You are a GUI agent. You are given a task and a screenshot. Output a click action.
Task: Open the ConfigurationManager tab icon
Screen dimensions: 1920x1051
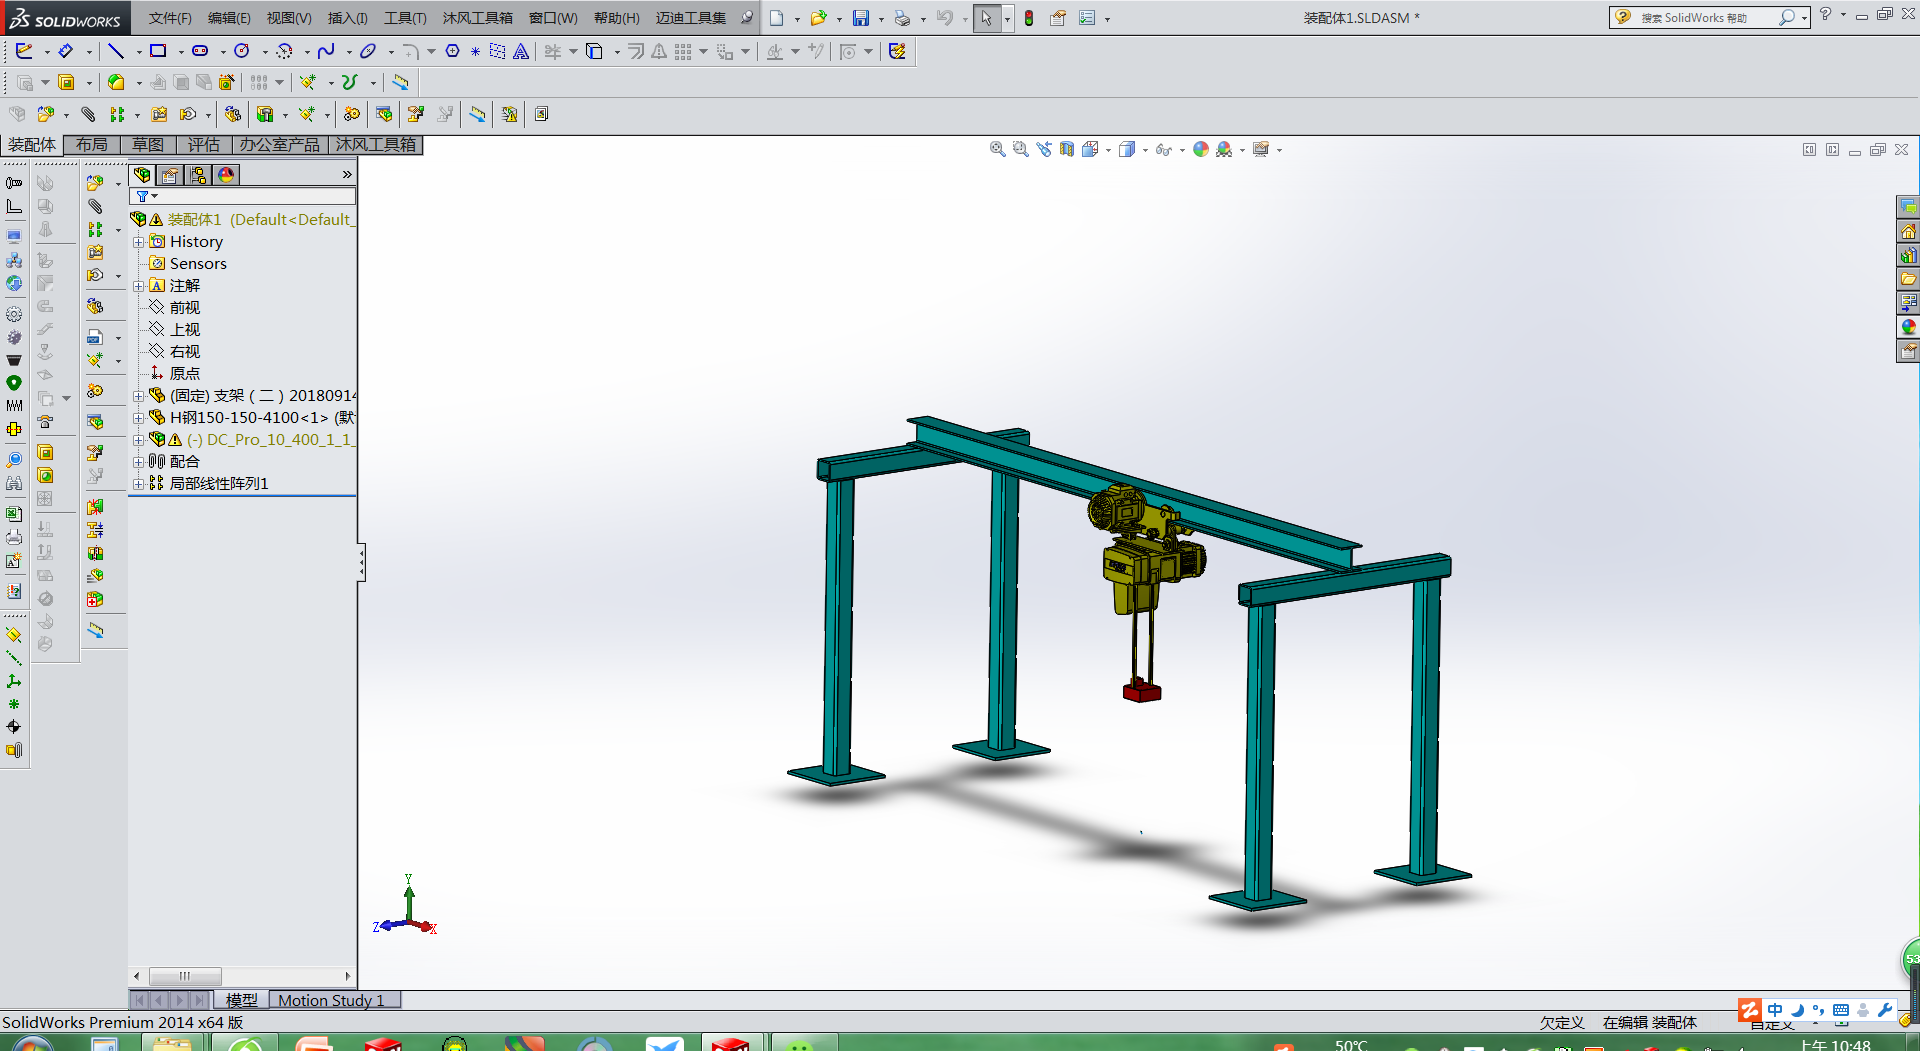[x=198, y=175]
